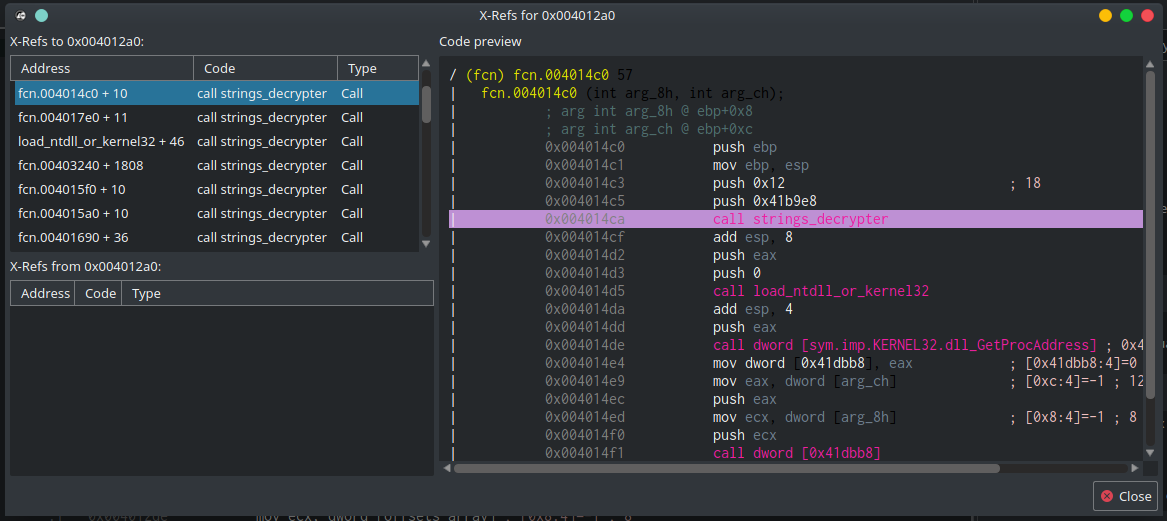Click the down arrow of X-Refs list scrollbar

pos(426,243)
